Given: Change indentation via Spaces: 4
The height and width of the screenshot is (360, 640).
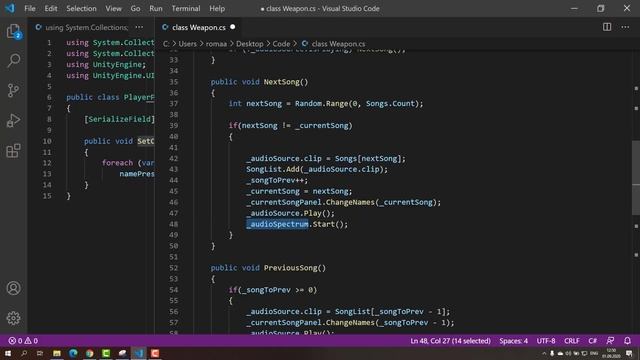Looking at the screenshot, I should [x=513, y=340].
